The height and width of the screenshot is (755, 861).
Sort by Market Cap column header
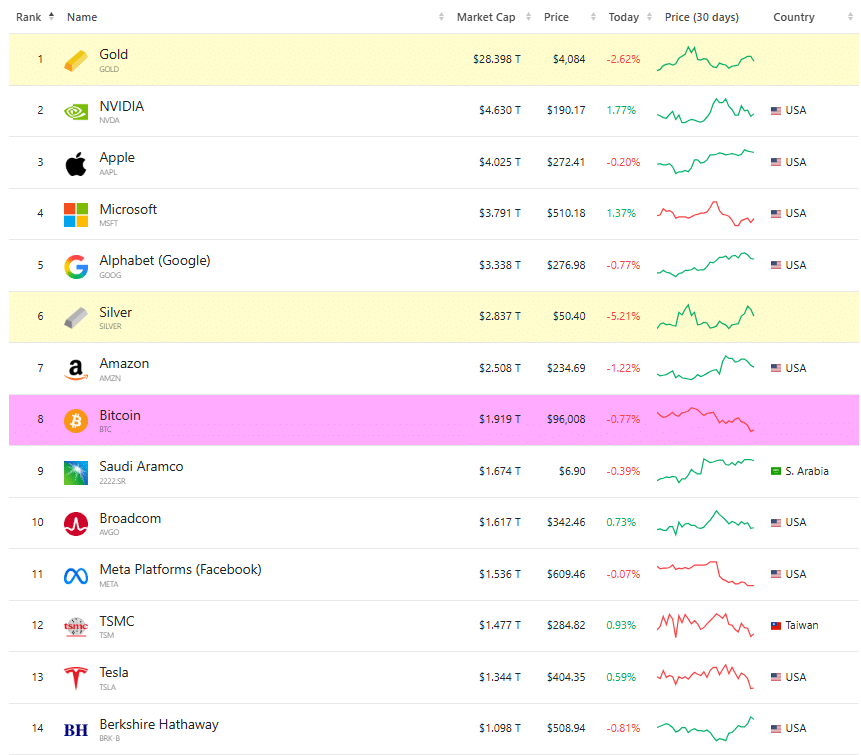tap(485, 17)
